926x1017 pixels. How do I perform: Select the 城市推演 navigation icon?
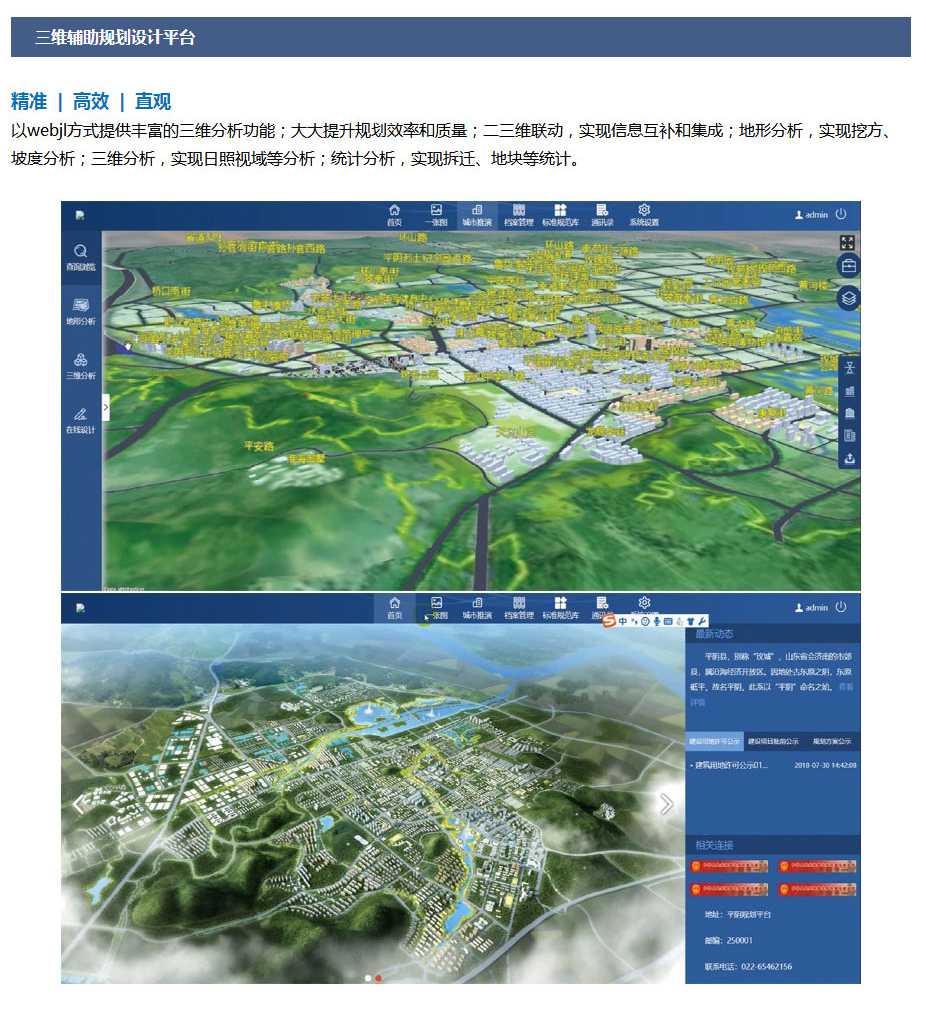point(478,215)
